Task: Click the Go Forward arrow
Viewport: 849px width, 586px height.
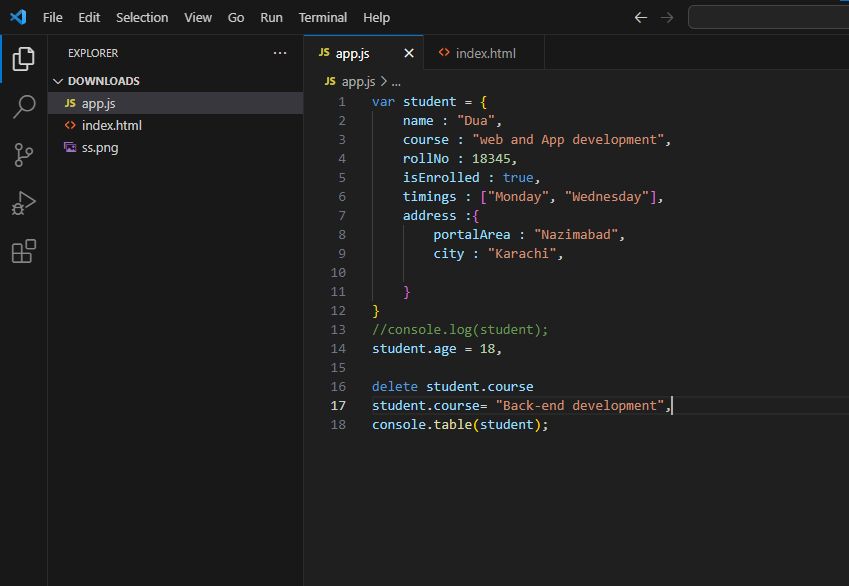Action: (667, 17)
